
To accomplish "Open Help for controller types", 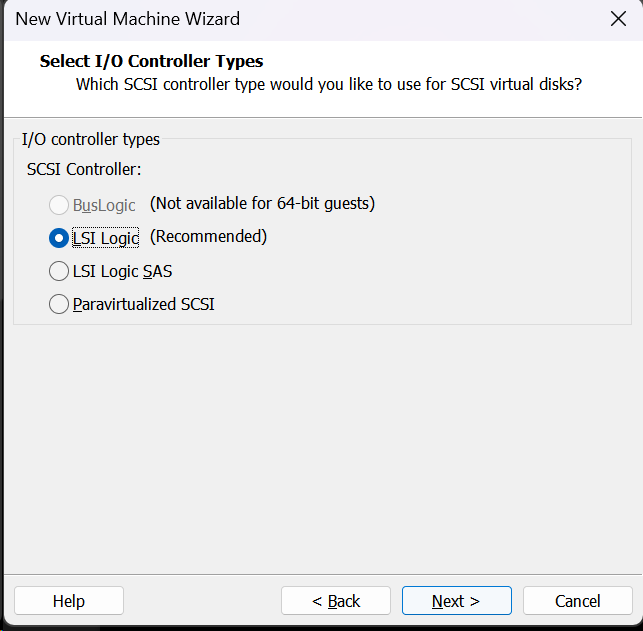I will (69, 601).
